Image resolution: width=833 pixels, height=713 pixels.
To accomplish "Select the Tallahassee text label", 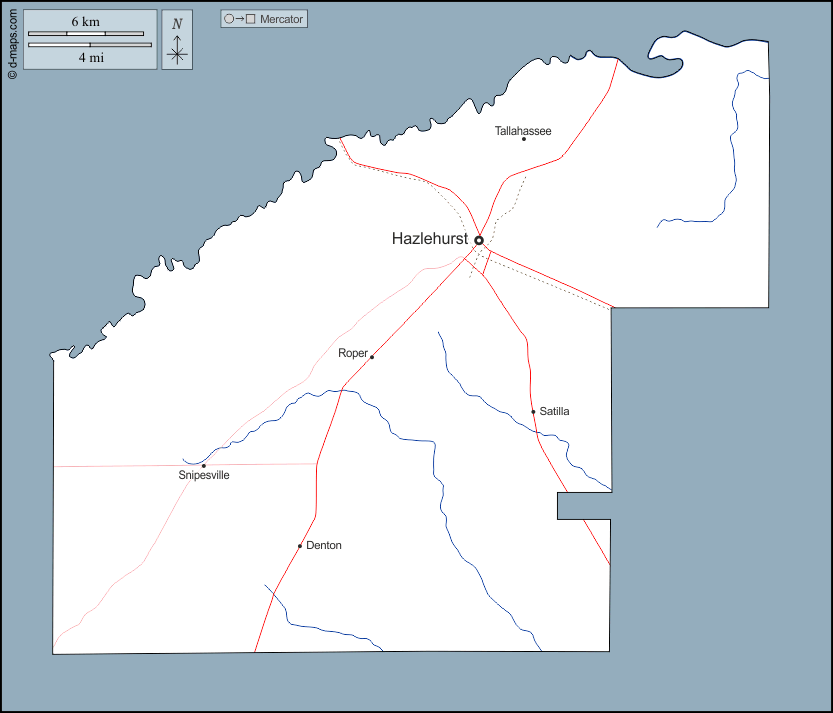I will click(523, 131).
